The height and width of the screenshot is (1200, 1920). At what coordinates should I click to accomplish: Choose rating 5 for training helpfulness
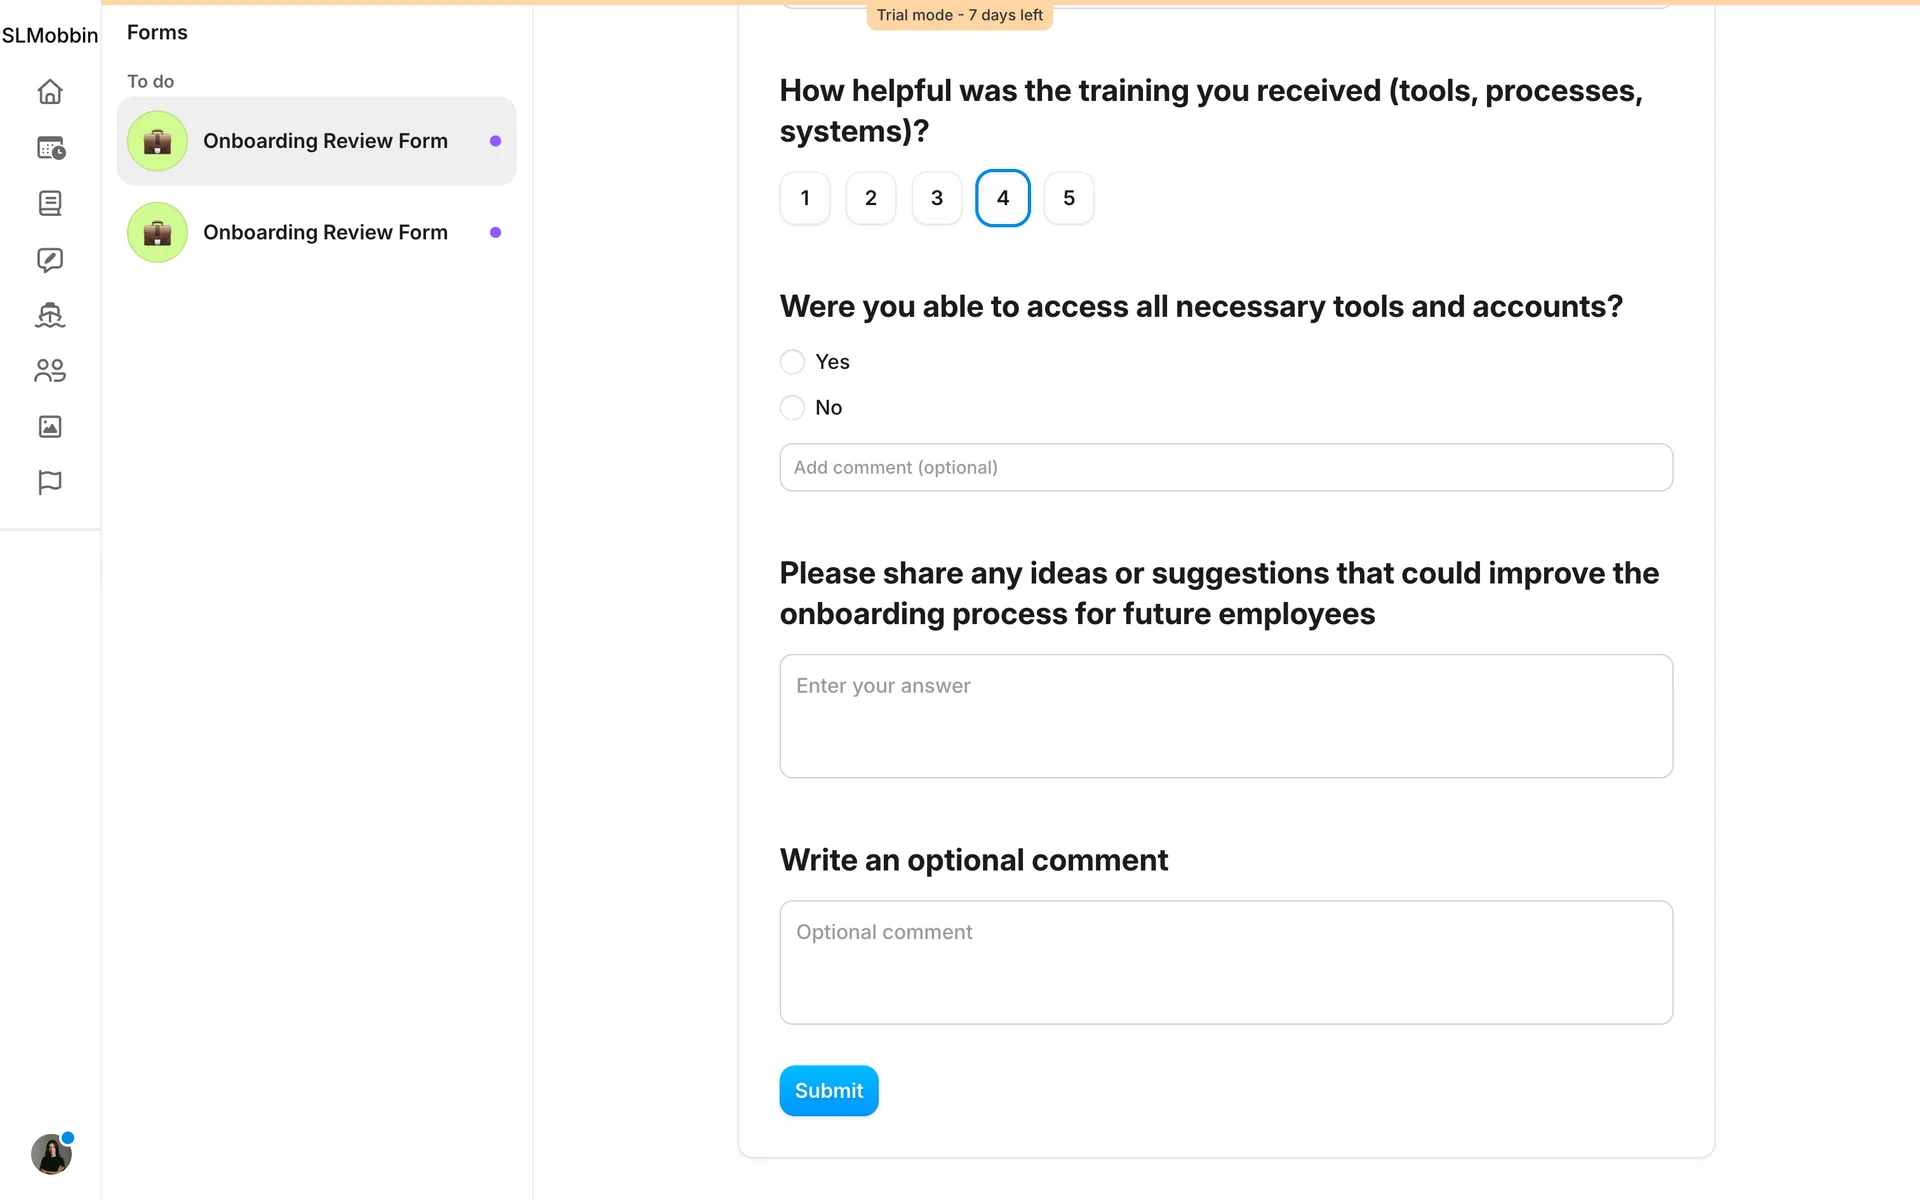(1068, 198)
